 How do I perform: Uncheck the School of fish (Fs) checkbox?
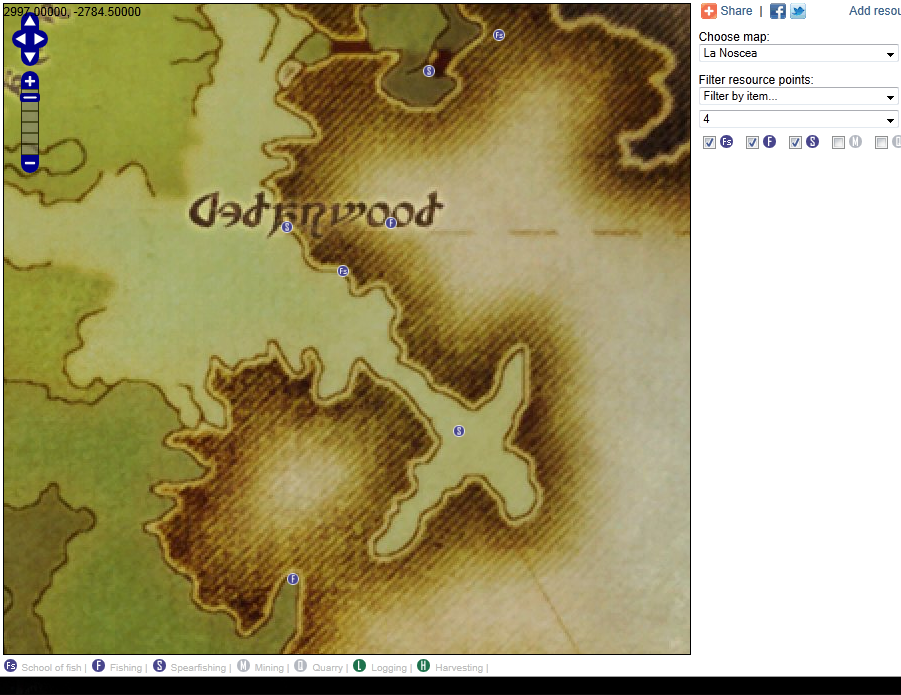click(709, 143)
